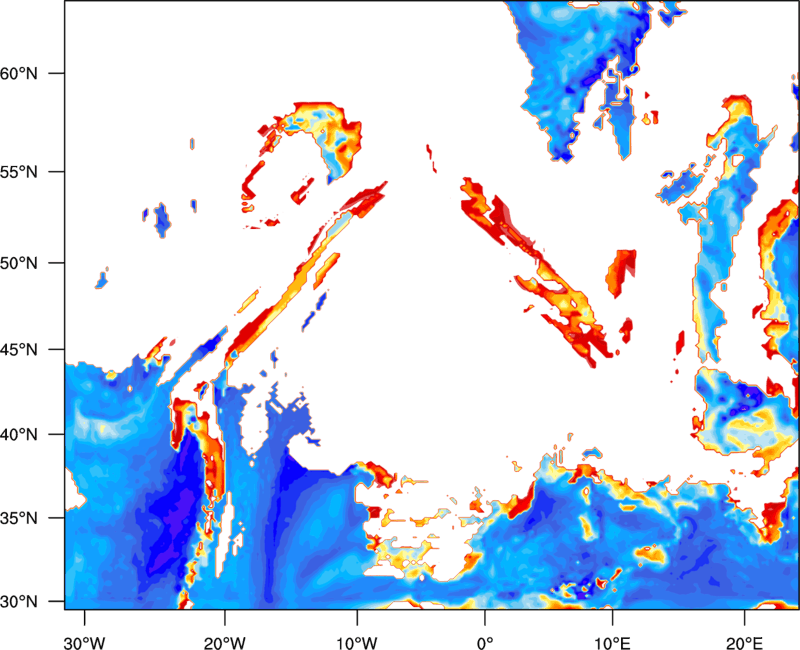Click the 45°N latitude label
Viewport: 800px width, 650px height.
coord(18,349)
